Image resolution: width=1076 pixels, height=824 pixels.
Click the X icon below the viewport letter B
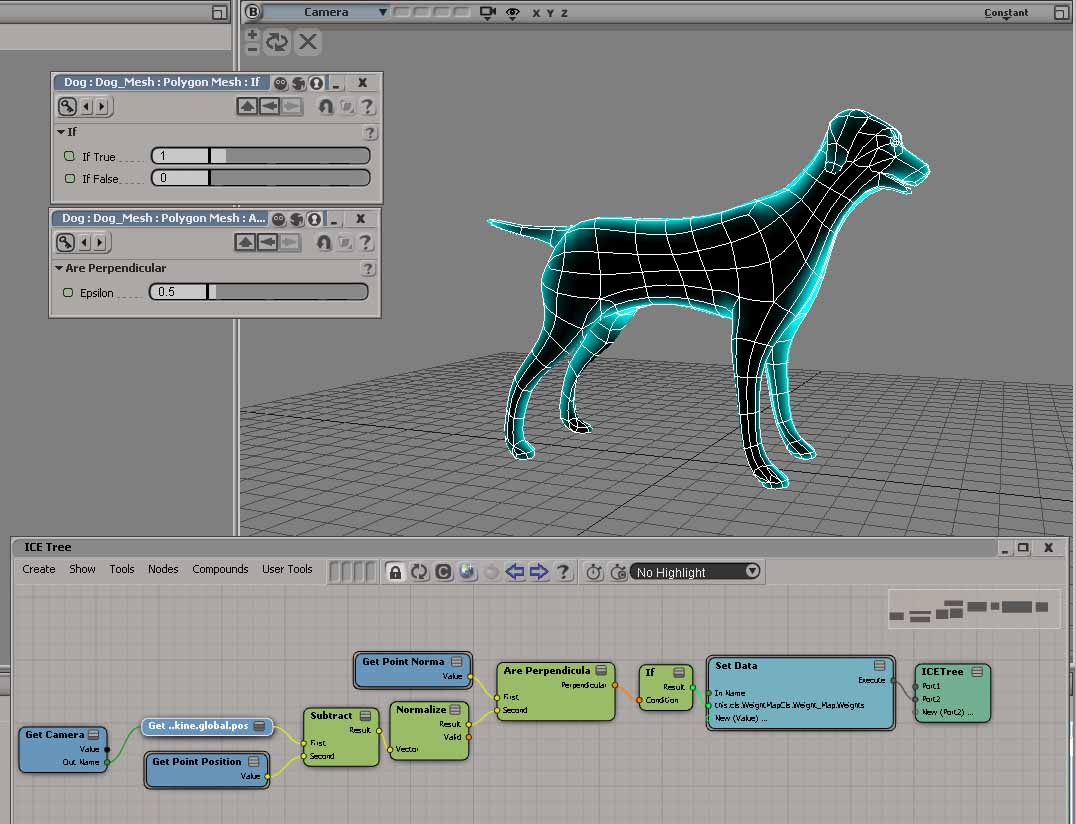point(308,41)
